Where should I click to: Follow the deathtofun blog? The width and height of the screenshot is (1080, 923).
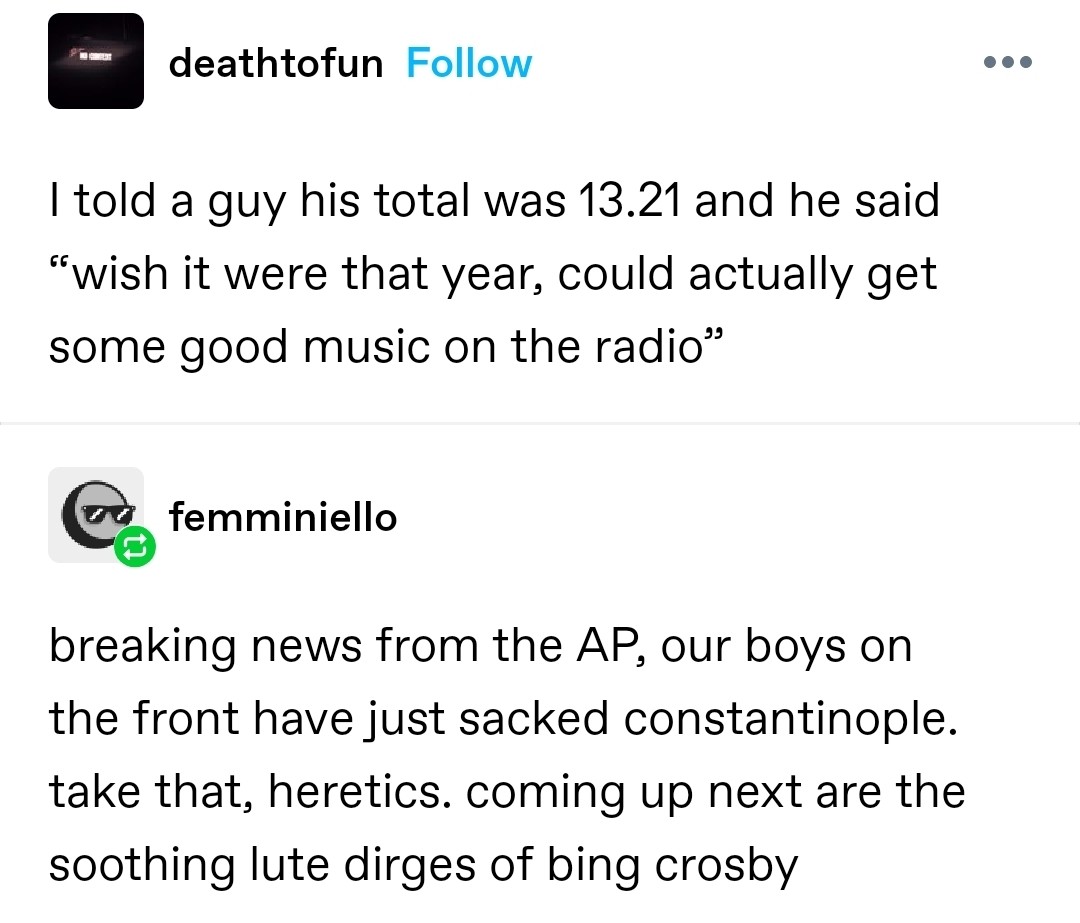tap(469, 63)
